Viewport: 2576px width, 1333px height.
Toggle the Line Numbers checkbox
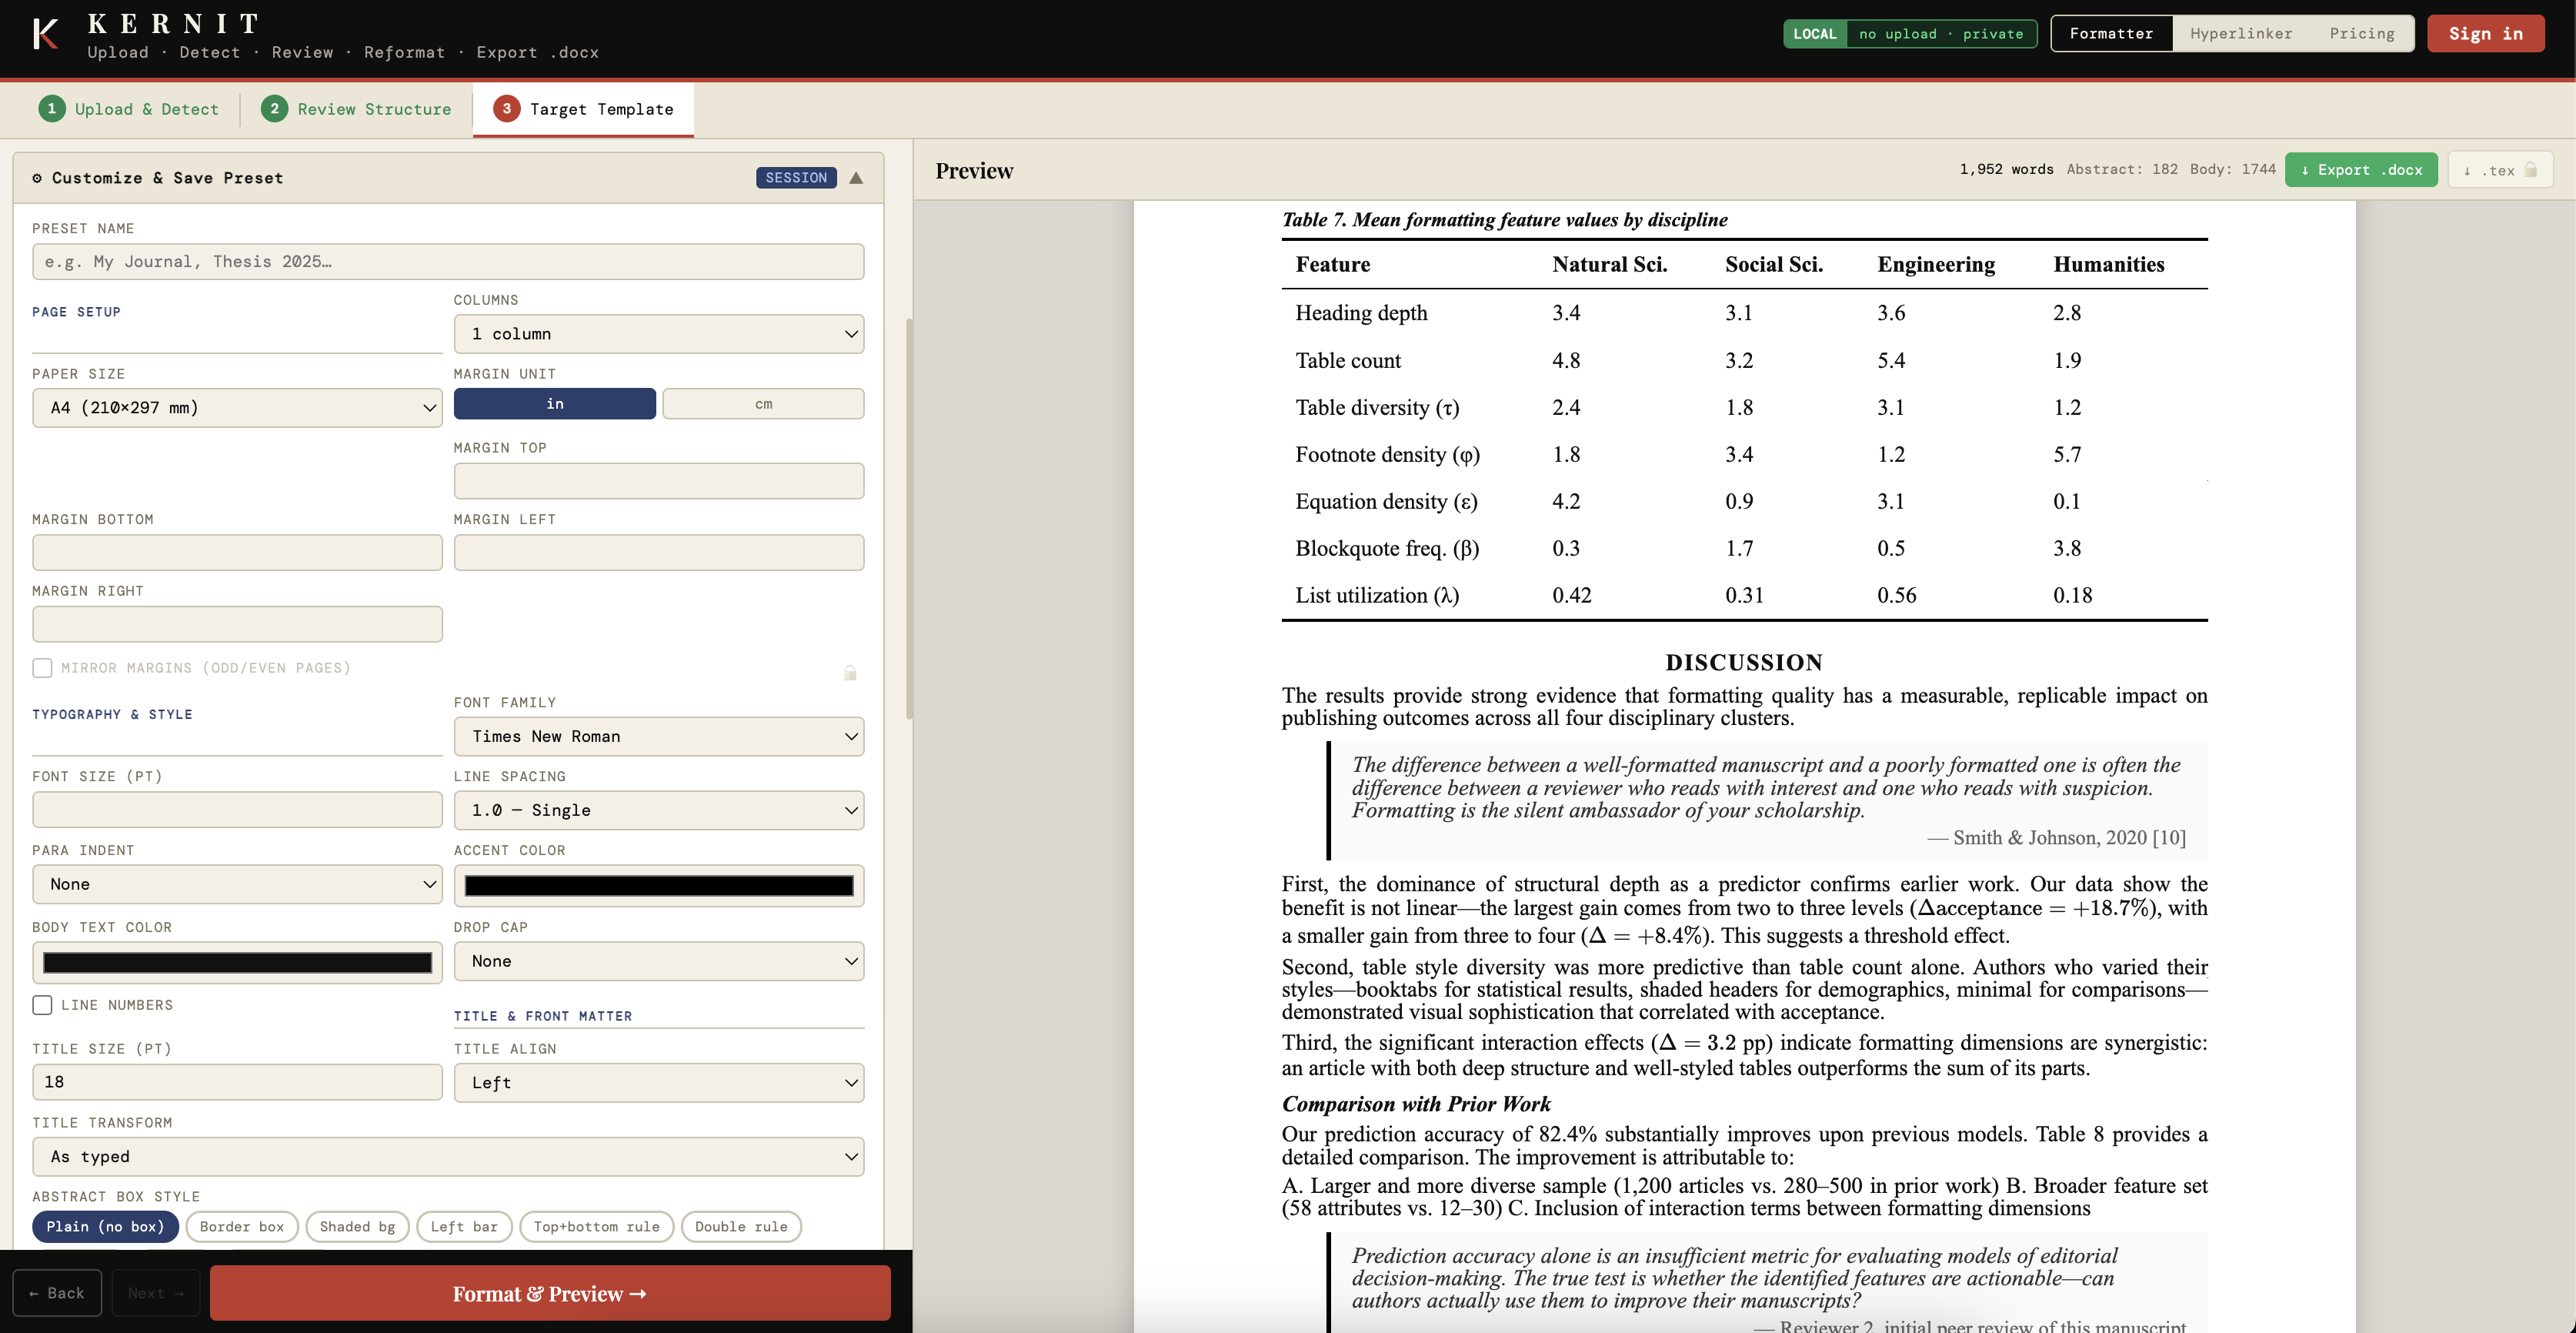[x=42, y=1005]
